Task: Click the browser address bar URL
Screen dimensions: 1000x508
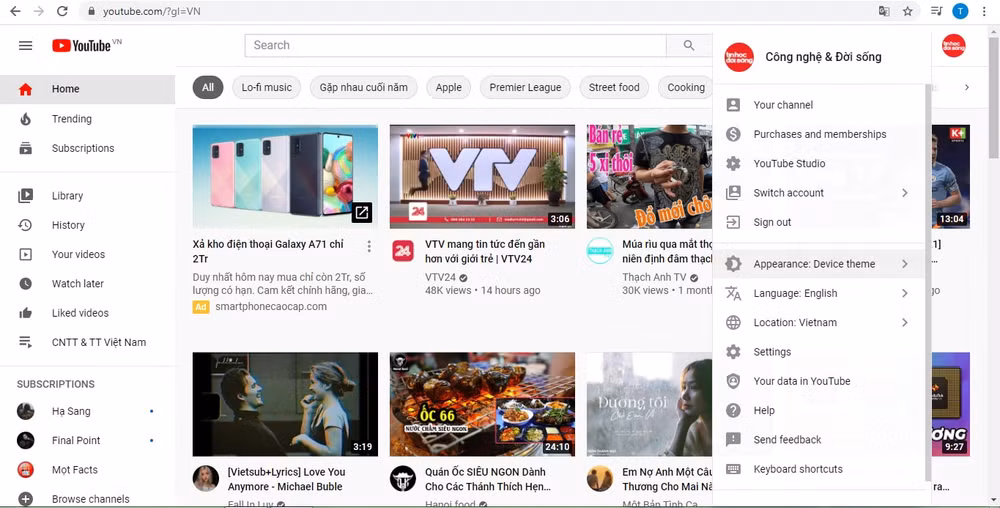Action: coord(152,11)
